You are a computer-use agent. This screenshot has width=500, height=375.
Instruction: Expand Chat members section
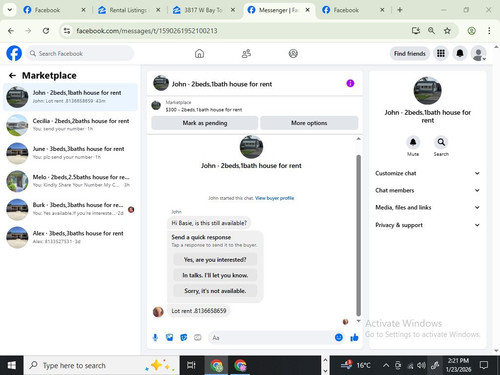click(x=428, y=190)
